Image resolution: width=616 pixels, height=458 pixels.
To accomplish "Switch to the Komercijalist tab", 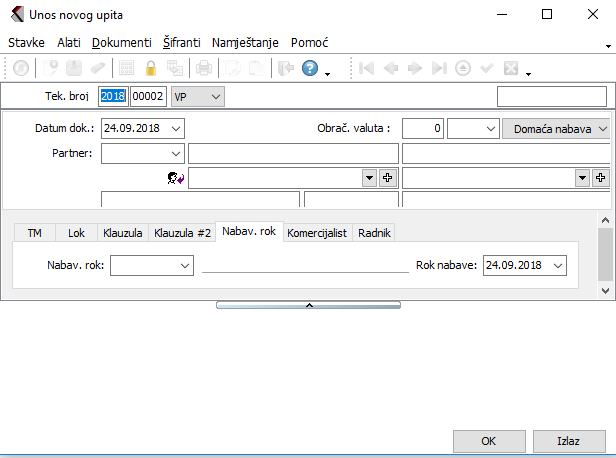I will coord(316,233).
